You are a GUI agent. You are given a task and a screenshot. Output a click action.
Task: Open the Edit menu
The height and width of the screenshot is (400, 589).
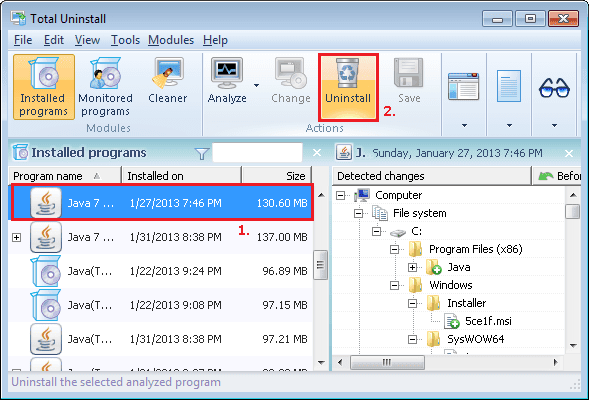54,40
